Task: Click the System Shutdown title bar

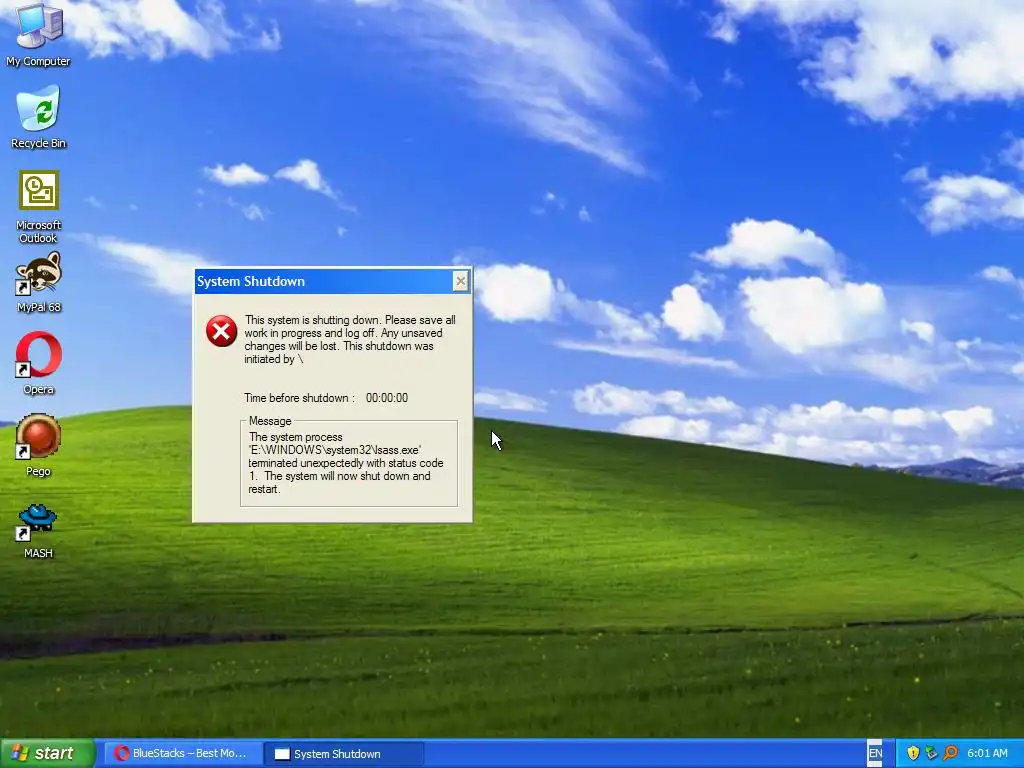Action: coord(323,281)
